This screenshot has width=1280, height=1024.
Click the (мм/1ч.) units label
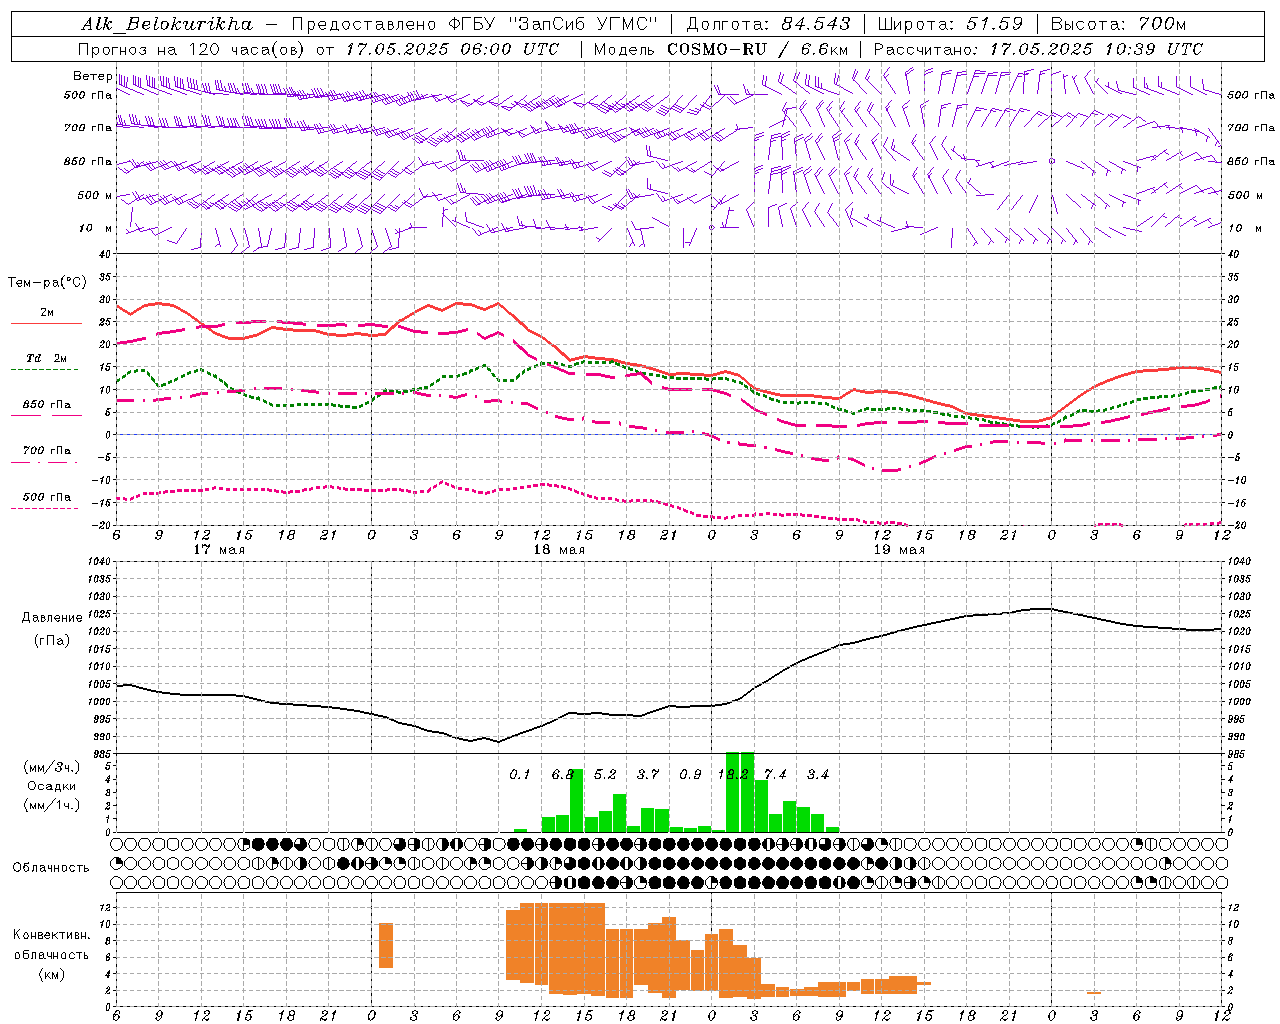(52, 805)
